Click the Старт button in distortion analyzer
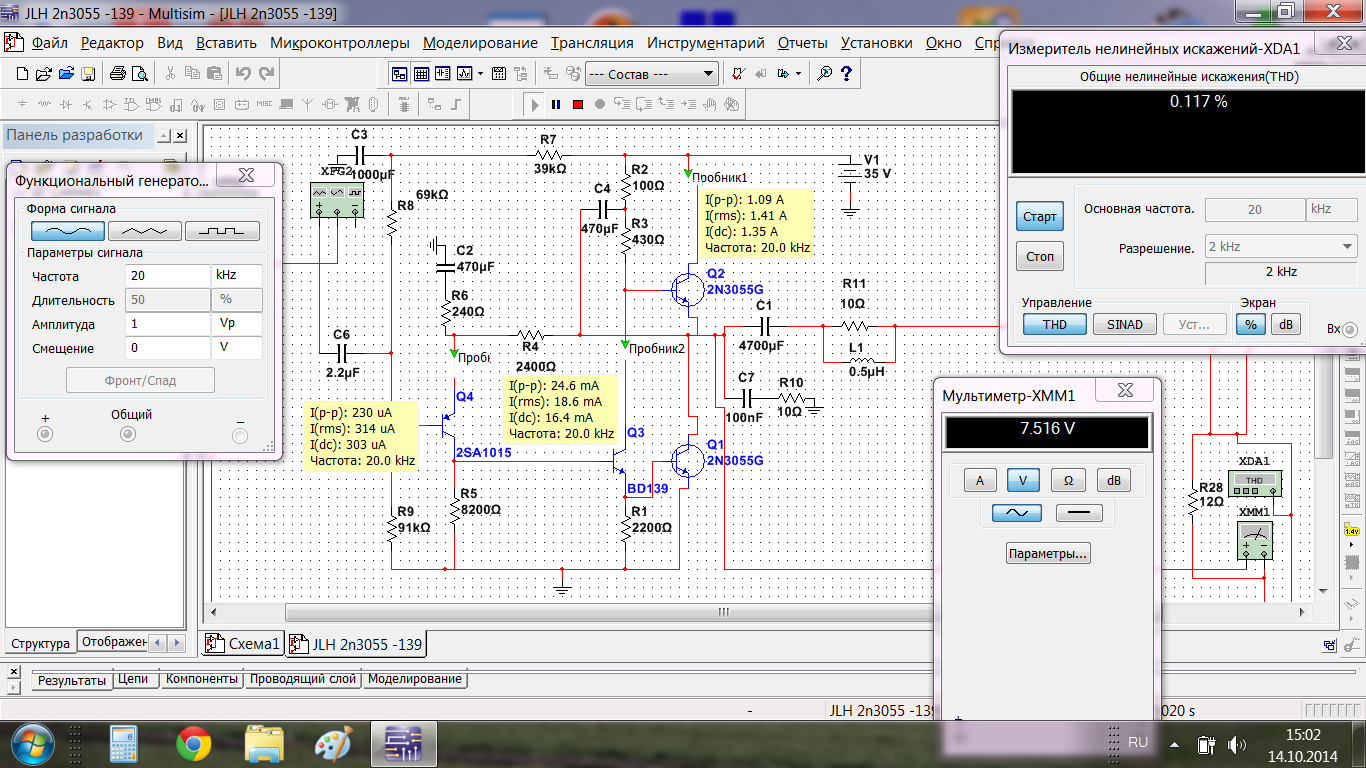 coord(1040,216)
